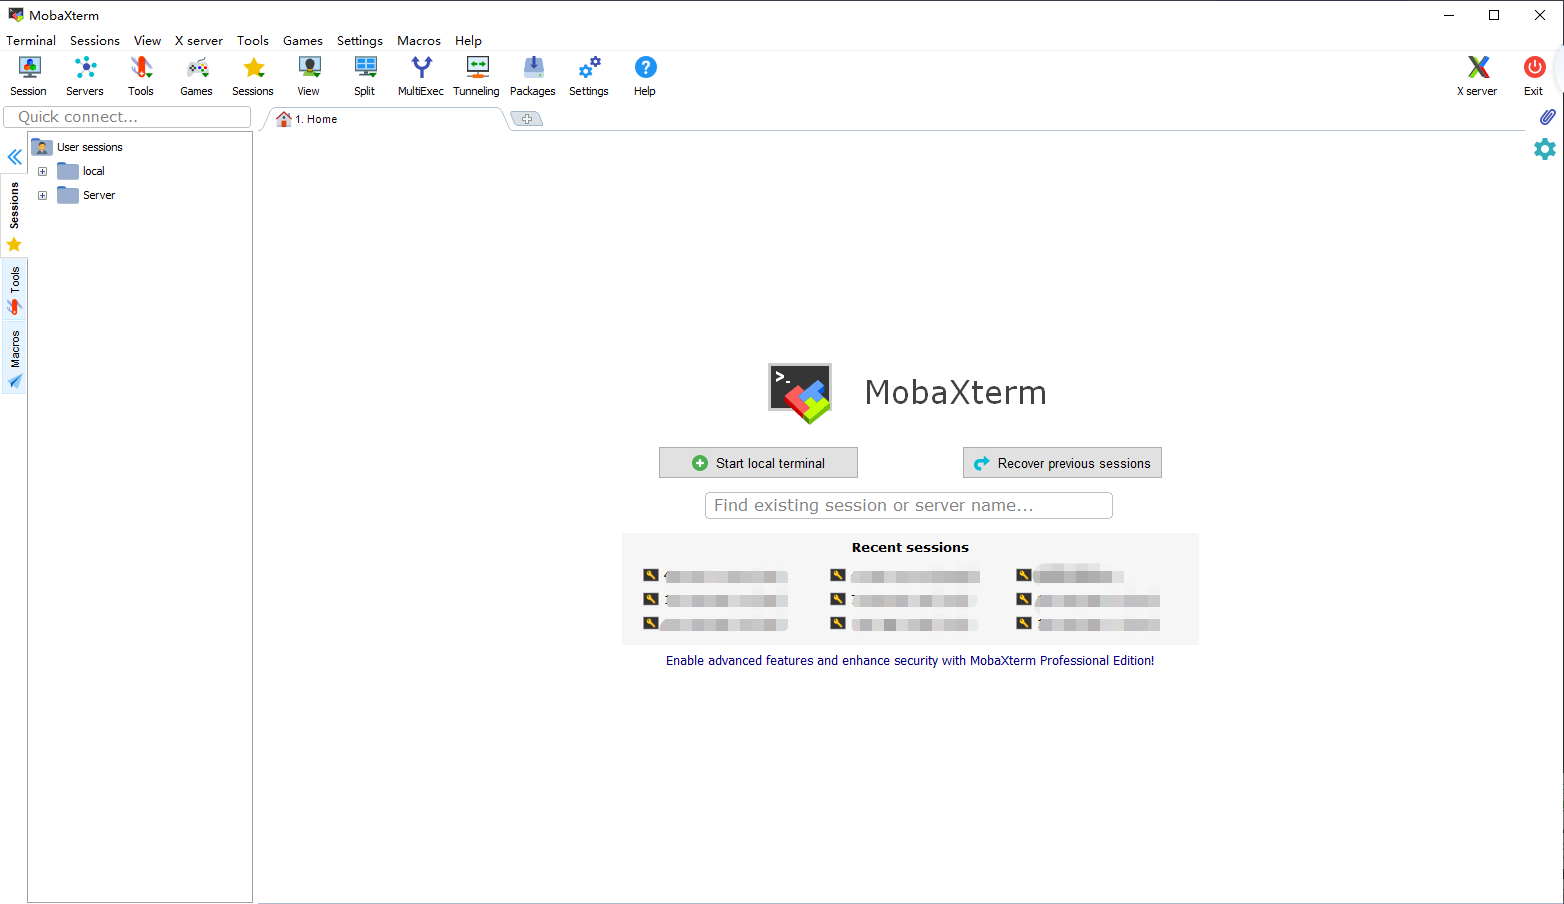Open the Tunneling tool
Screen dimensions: 1564x904
coord(476,76)
